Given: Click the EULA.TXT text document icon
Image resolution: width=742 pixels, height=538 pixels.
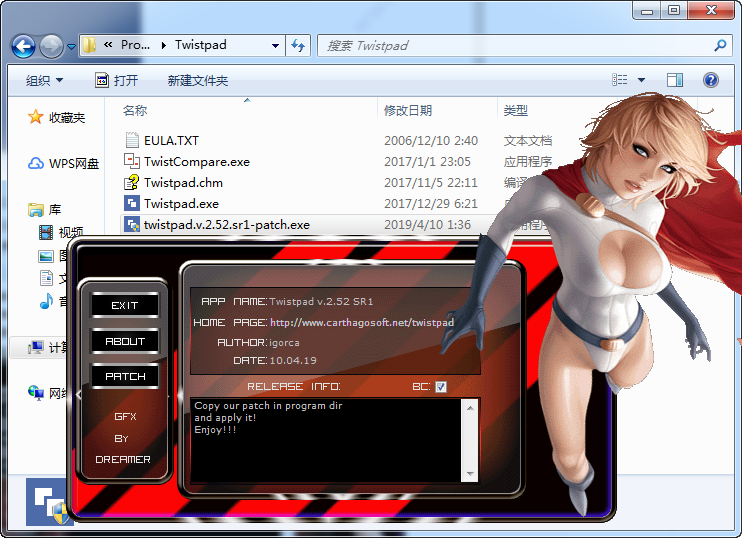Looking at the screenshot, I should pyautogui.click(x=132, y=140).
